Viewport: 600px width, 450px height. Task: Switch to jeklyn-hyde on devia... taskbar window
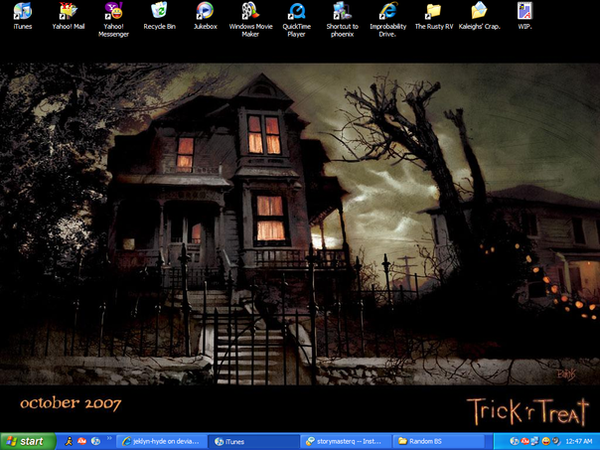pyautogui.click(x=161, y=442)
